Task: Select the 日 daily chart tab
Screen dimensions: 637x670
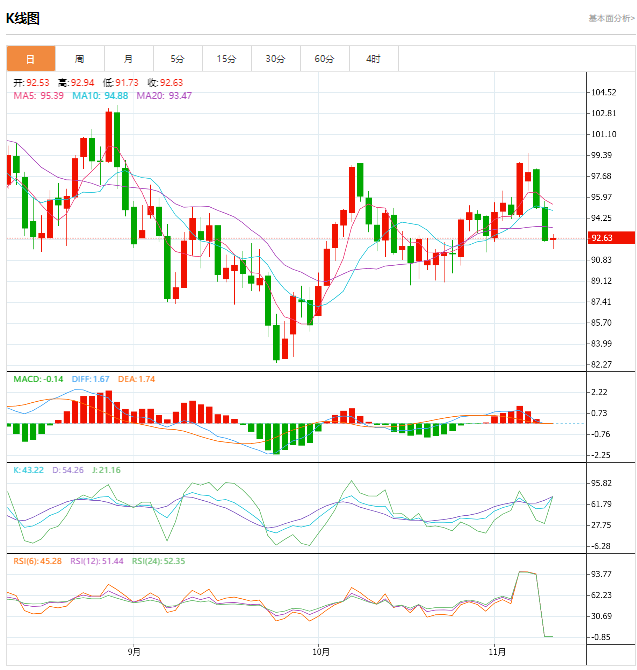Action: pos(31,59)
